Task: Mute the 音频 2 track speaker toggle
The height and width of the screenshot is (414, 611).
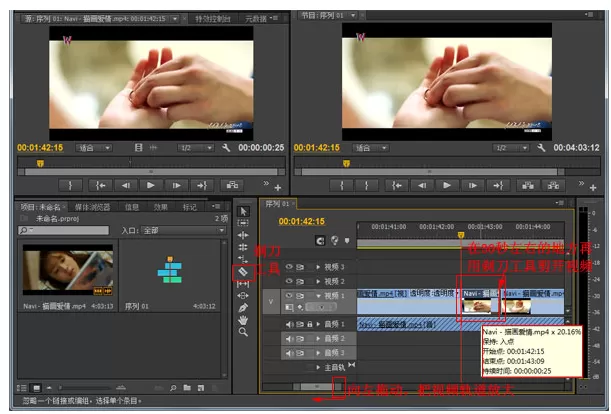Action: (x=289, y=338)
